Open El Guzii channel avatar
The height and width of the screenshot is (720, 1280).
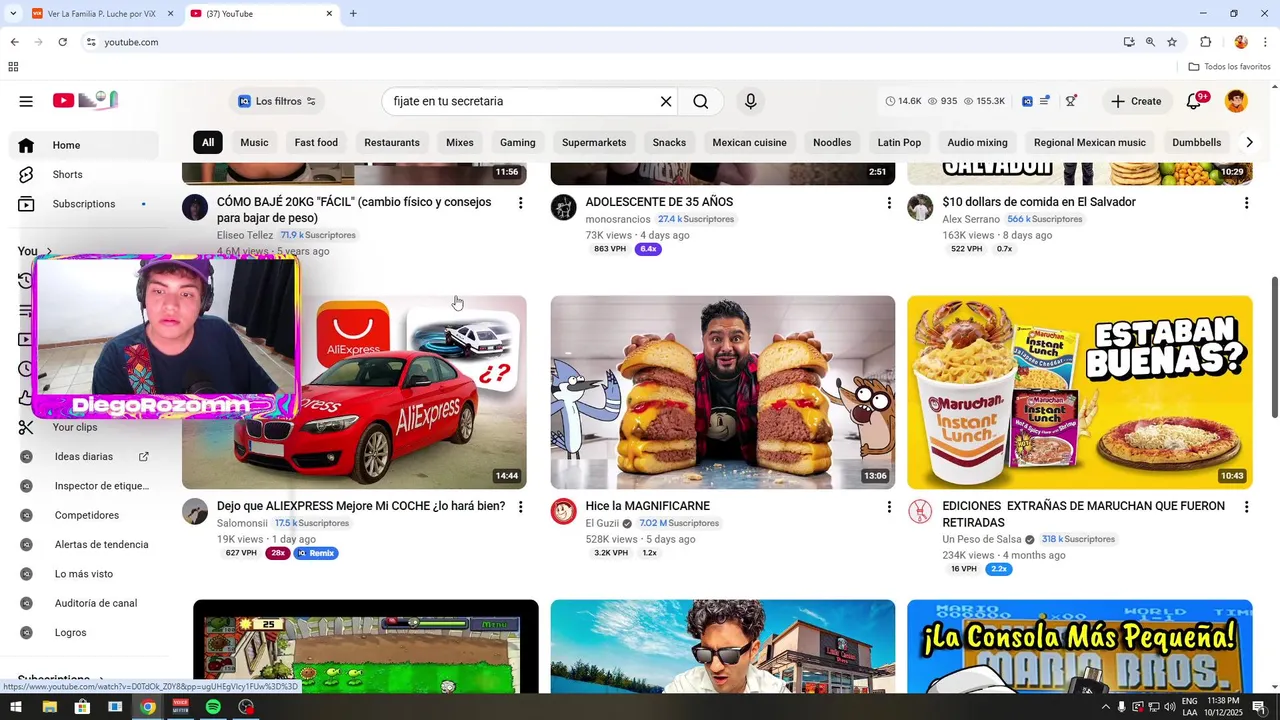point(564,511)
